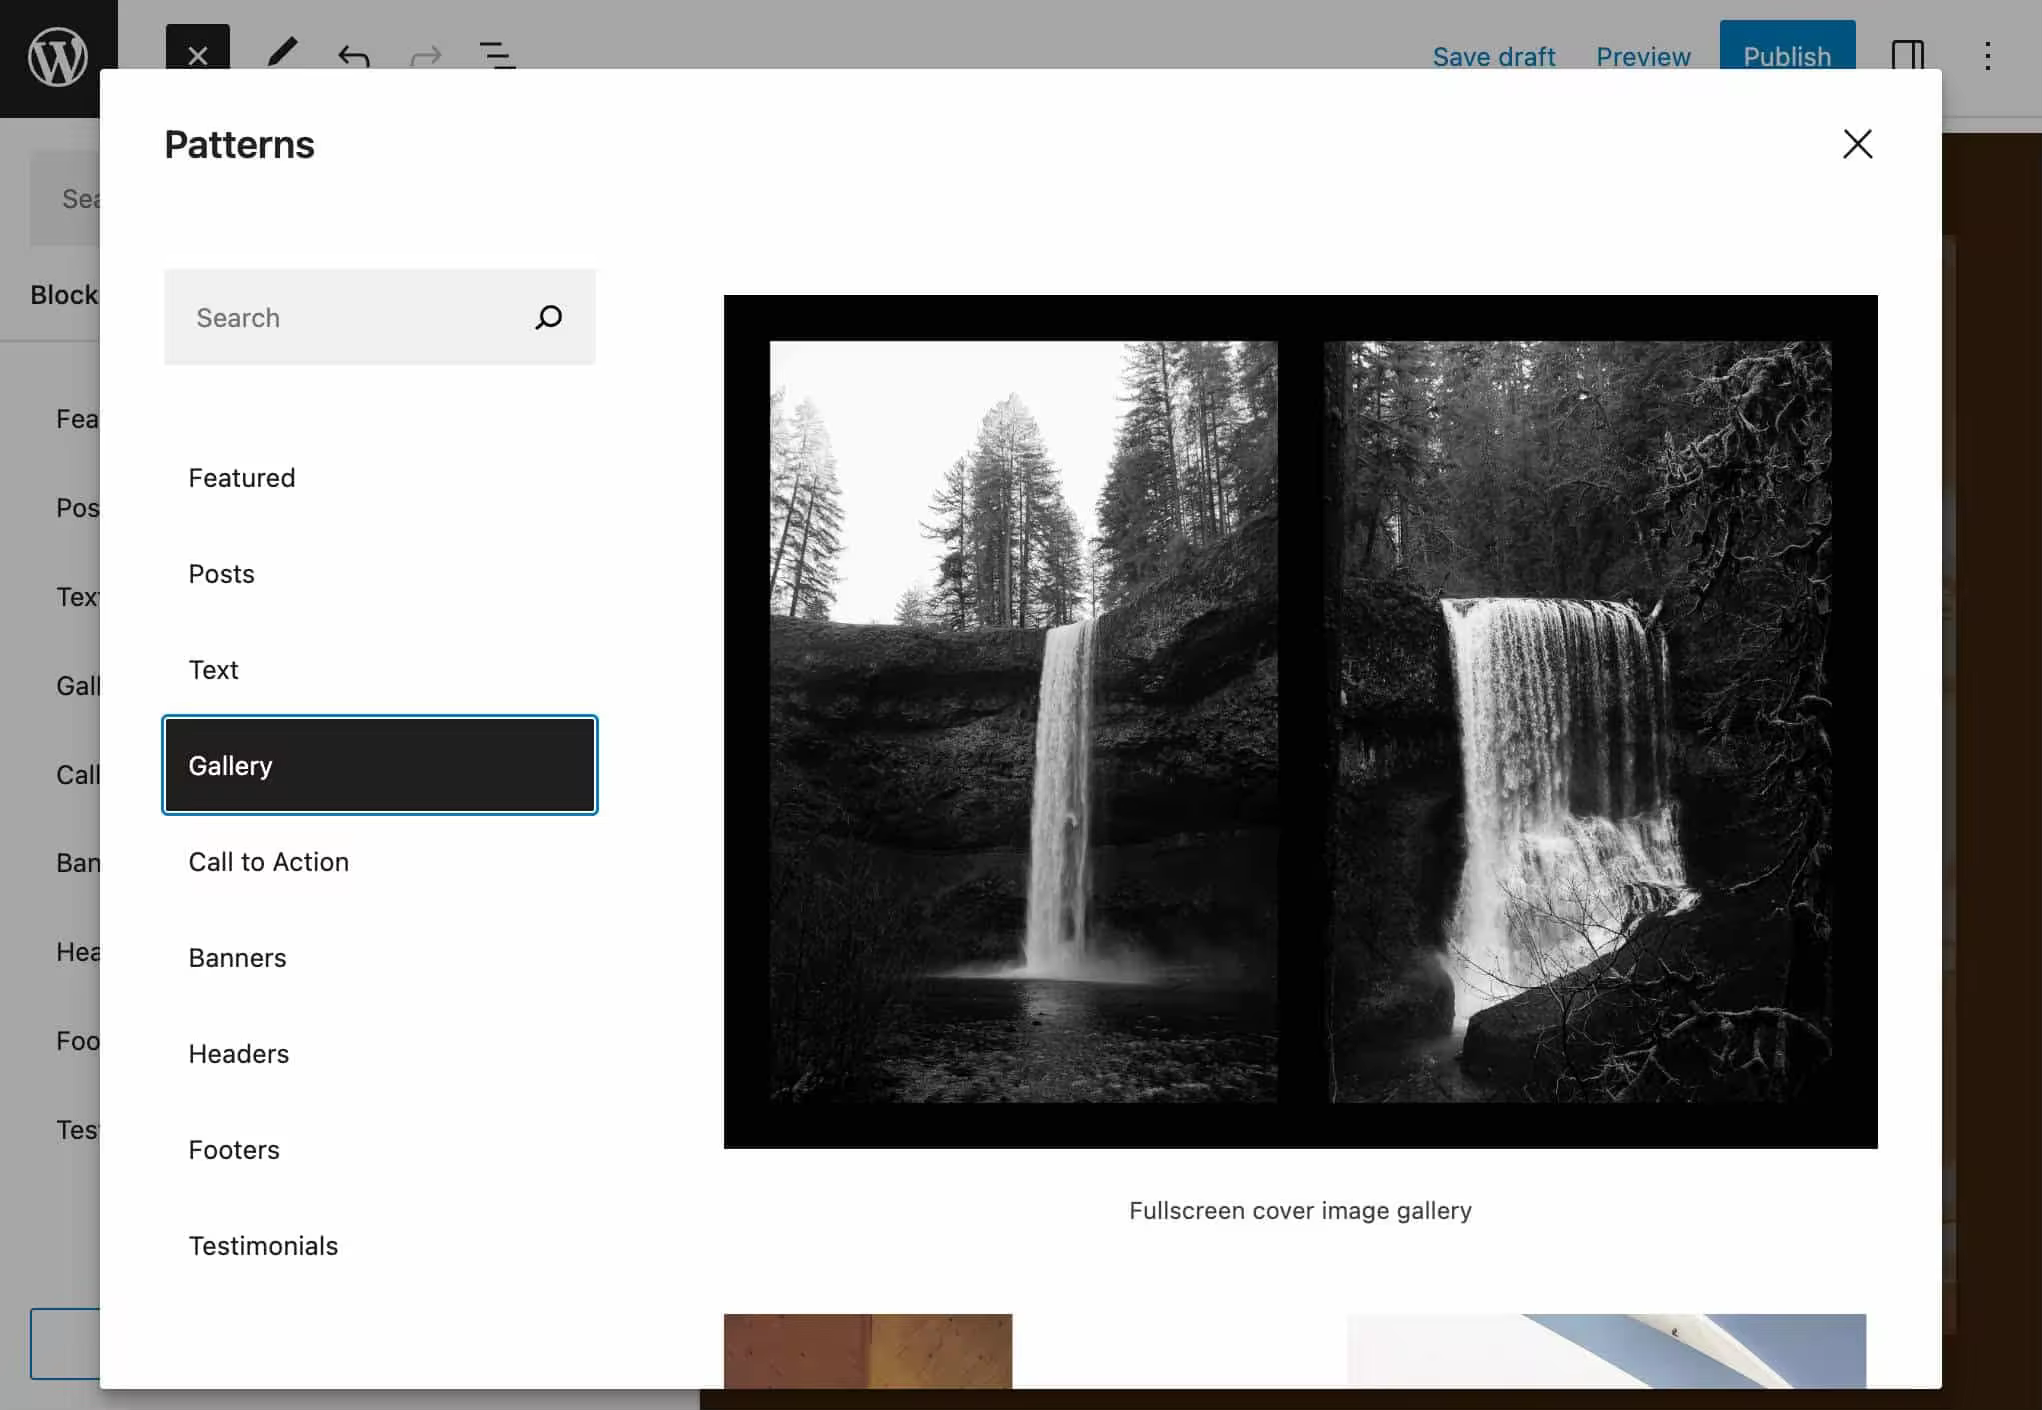Select the Gallery pattern category
The height and width of the screenshot is (1410, 2042).
[x=380, y=766]
